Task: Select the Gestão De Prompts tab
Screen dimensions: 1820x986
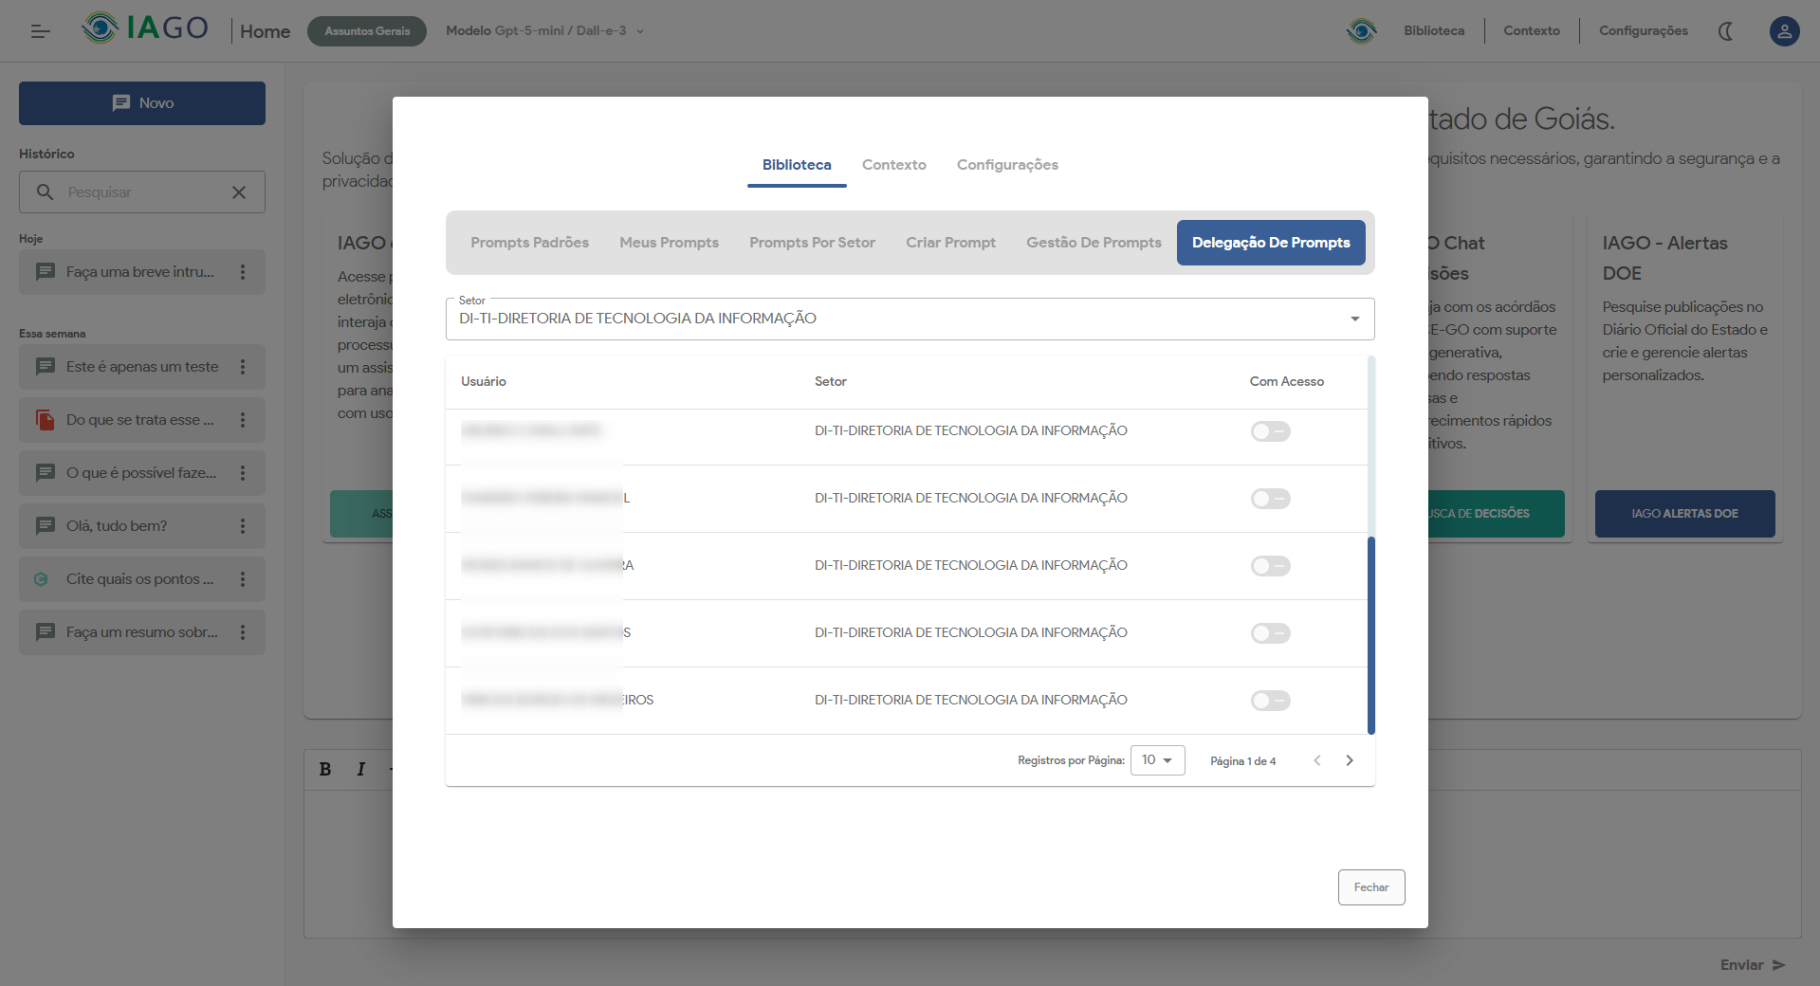Action: click(x=1093, y=243)
